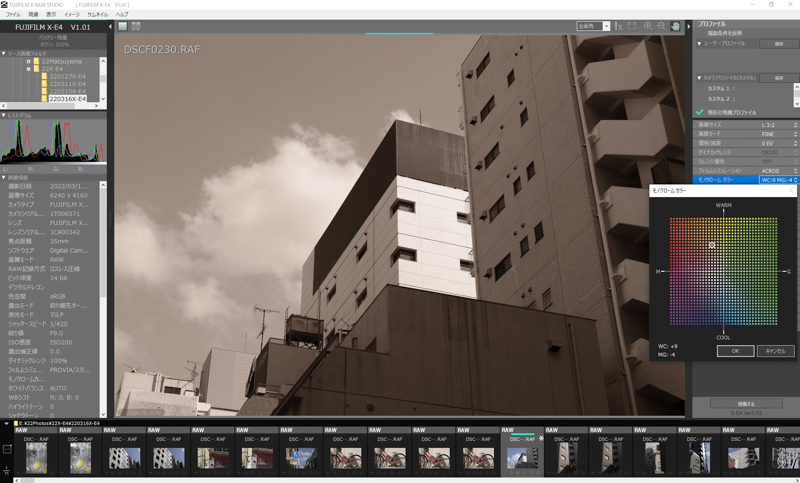Click the 220315X-E4 folder icon
The height and width of the screenshot is (483, 800).
tap(44, 91)
